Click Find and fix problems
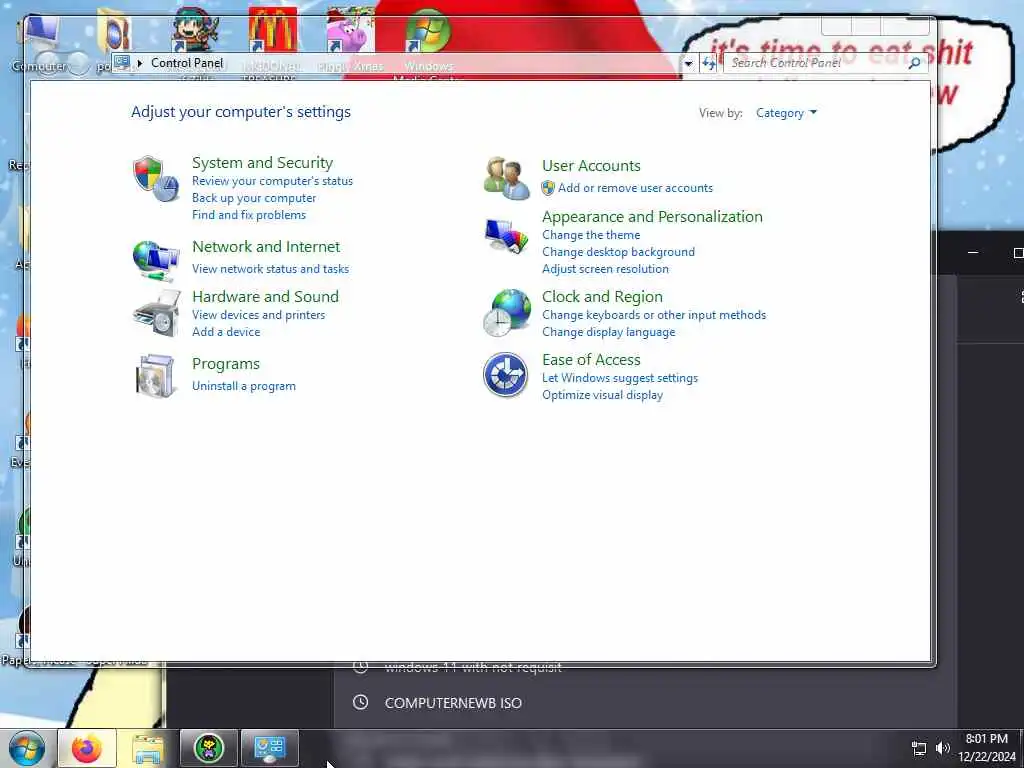 pyautogui.click(x=249, y=215)
